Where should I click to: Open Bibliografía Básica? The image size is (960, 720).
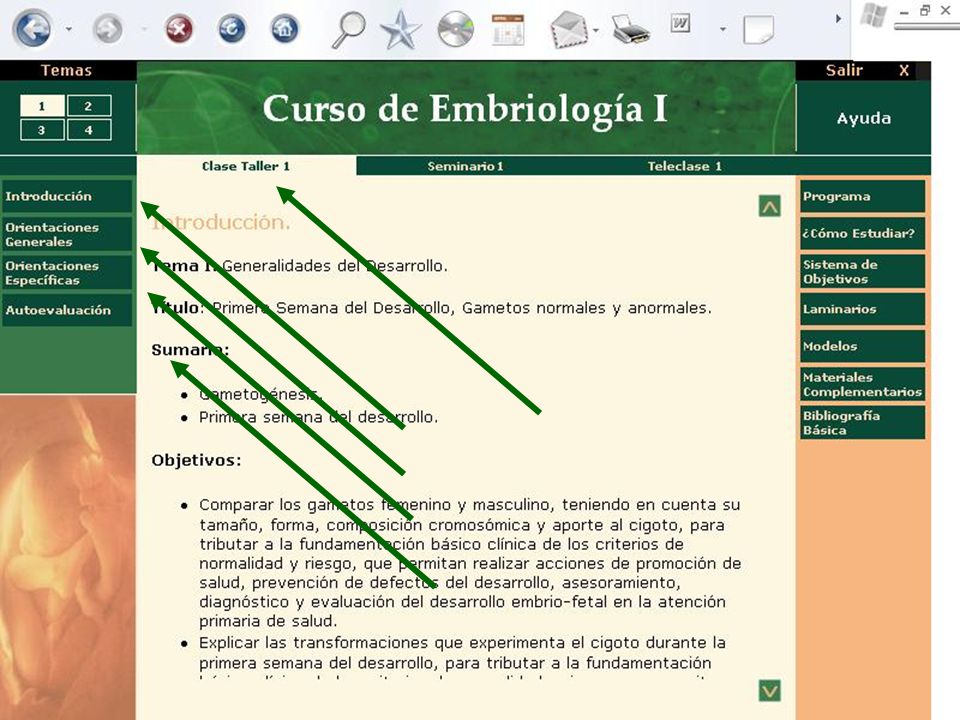[x=863, y=422]
